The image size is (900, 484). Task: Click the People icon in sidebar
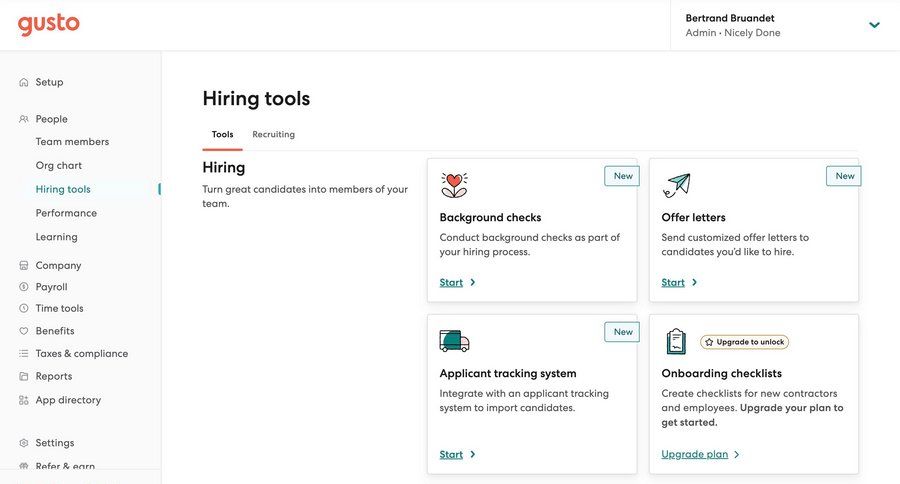click(x=24, y=119)
